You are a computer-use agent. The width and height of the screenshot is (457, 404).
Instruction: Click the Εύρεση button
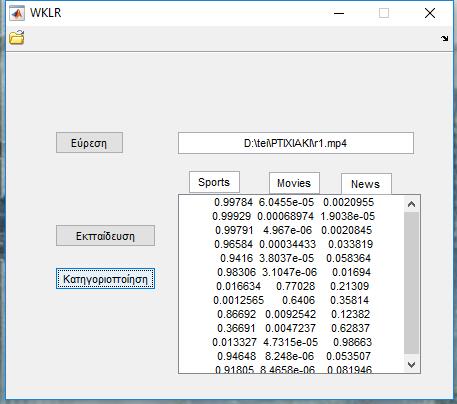(x=89, y=143)
